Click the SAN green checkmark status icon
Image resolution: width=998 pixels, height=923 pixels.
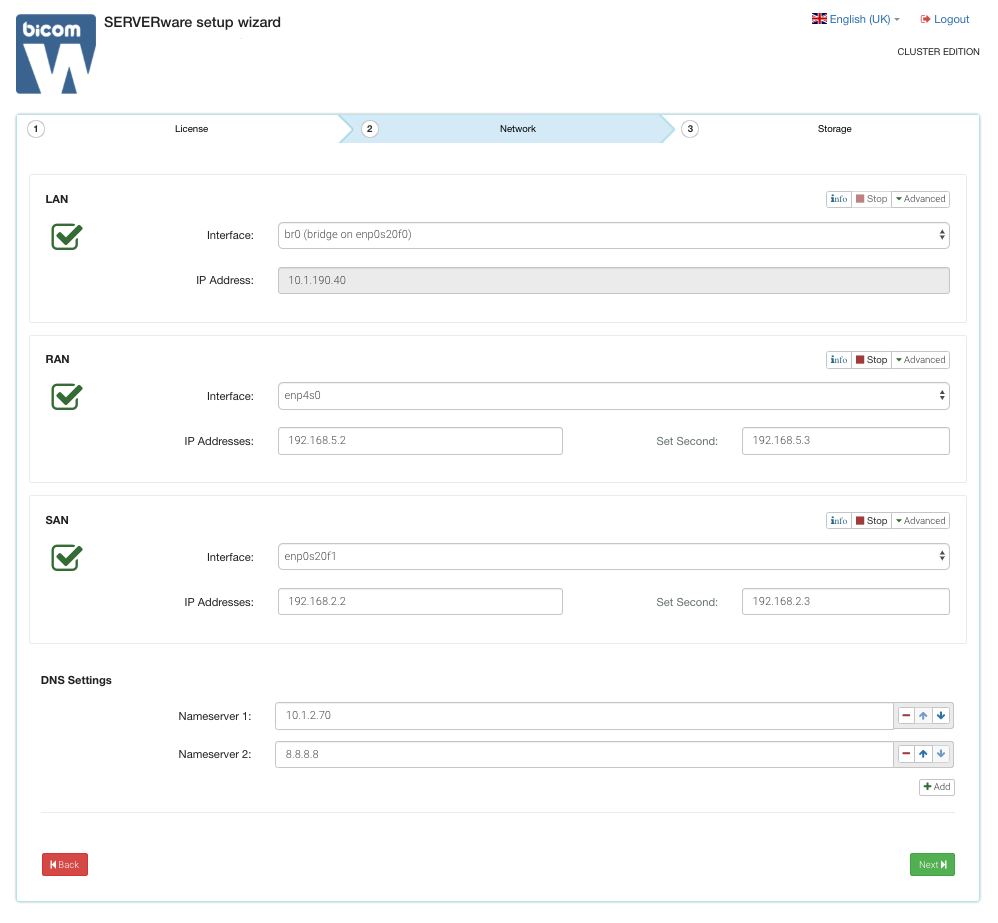click(x=67, y=558)
